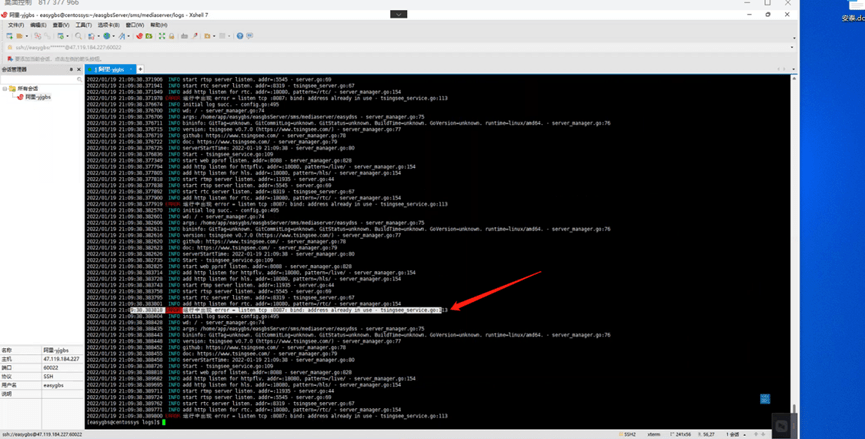Click the tab scroll arrows at right of tab bar
This screenshot has height=439, width=865.
click(782, 69)
